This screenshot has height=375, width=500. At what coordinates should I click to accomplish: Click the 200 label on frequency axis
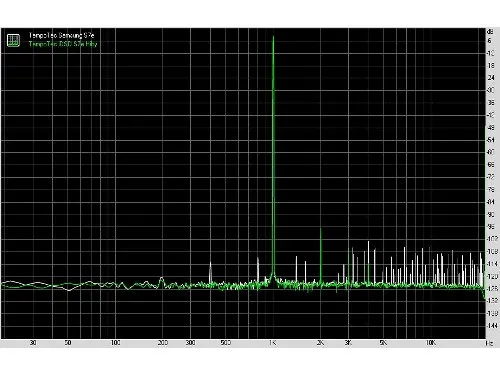163,343
